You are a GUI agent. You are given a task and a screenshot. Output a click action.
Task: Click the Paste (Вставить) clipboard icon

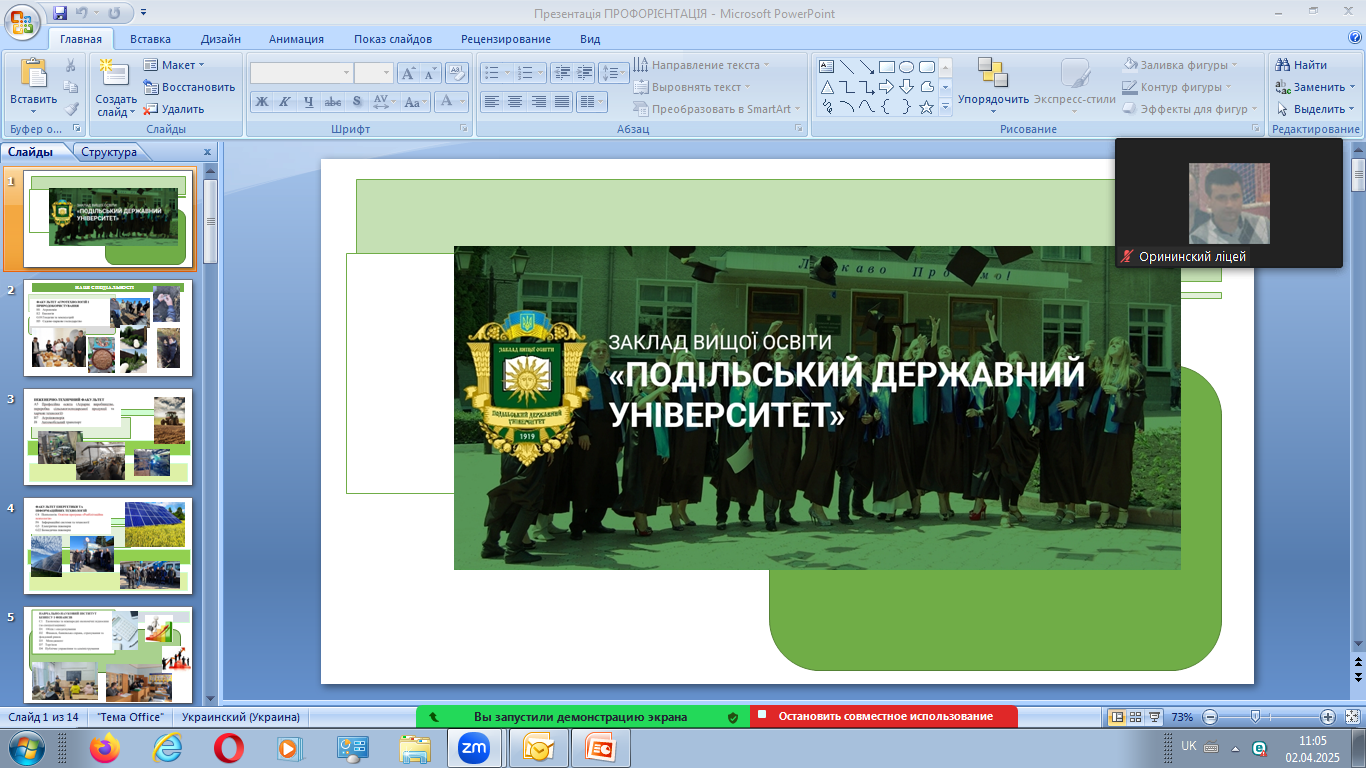(33, 76)
